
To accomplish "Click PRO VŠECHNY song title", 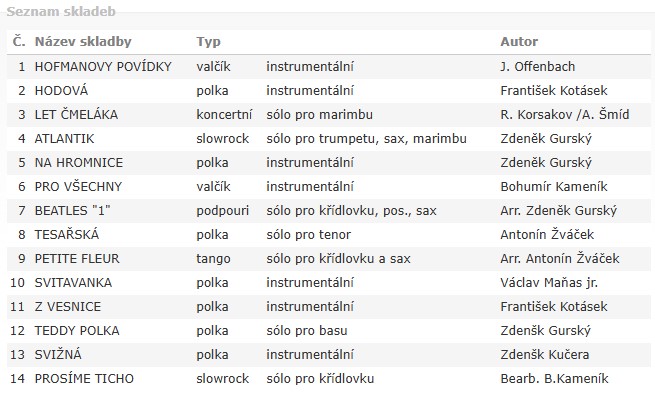I will (x=78, y=187).
